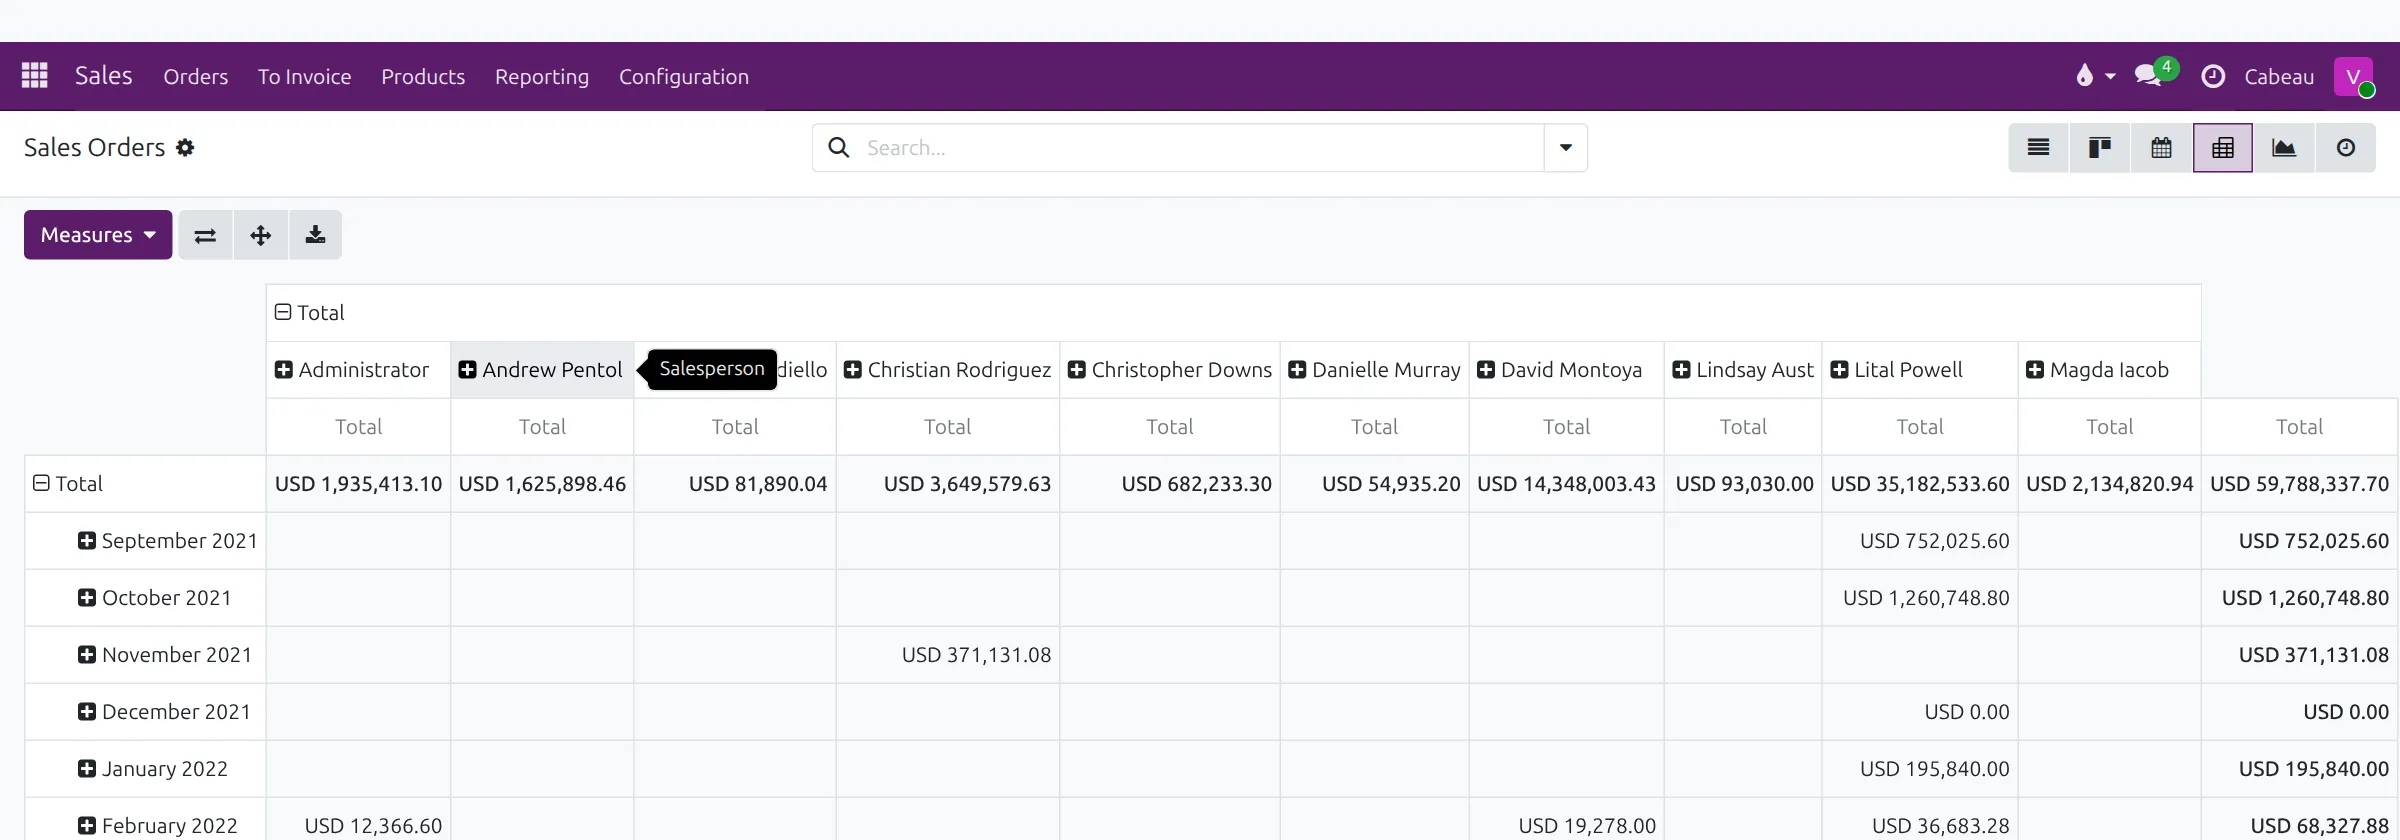Image resolution: width=2400 pixels, height=840 pixels.
Task: Collapse the Total row header
Action: pyautogui.click(x=68, y=484)
